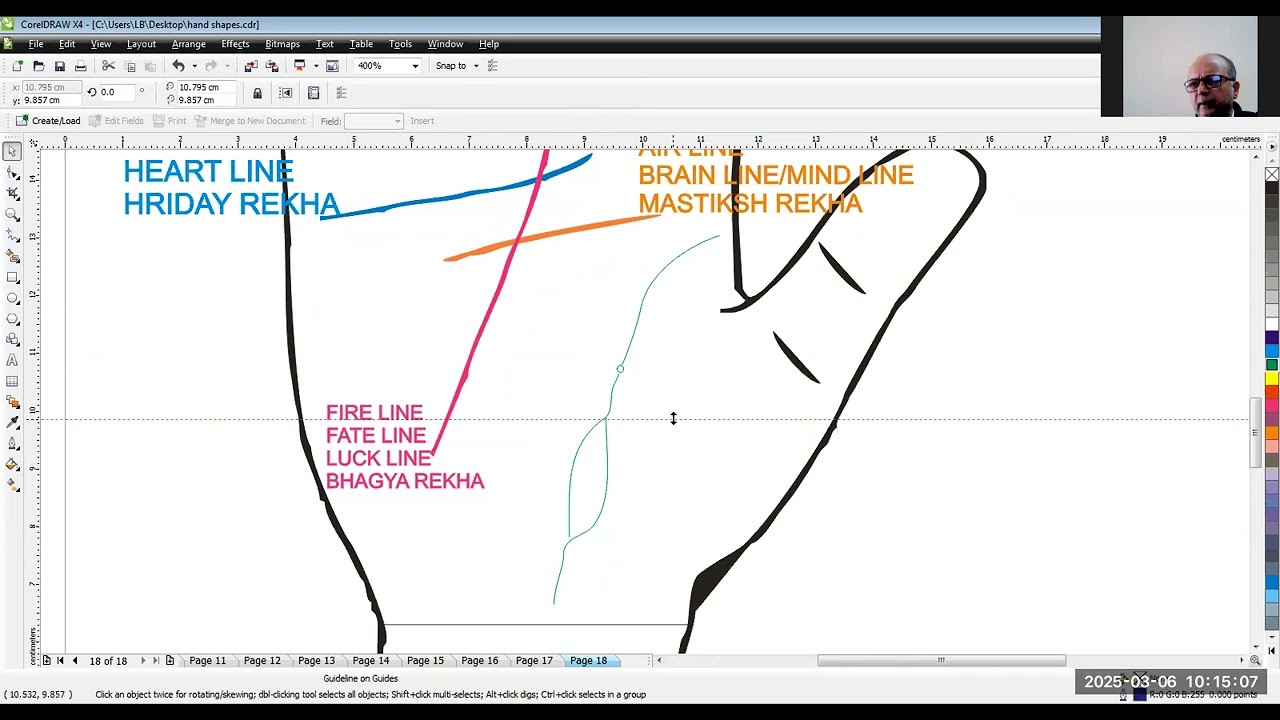Select the Outline Pen tool

pyautogui.click(x=12, y=444)
